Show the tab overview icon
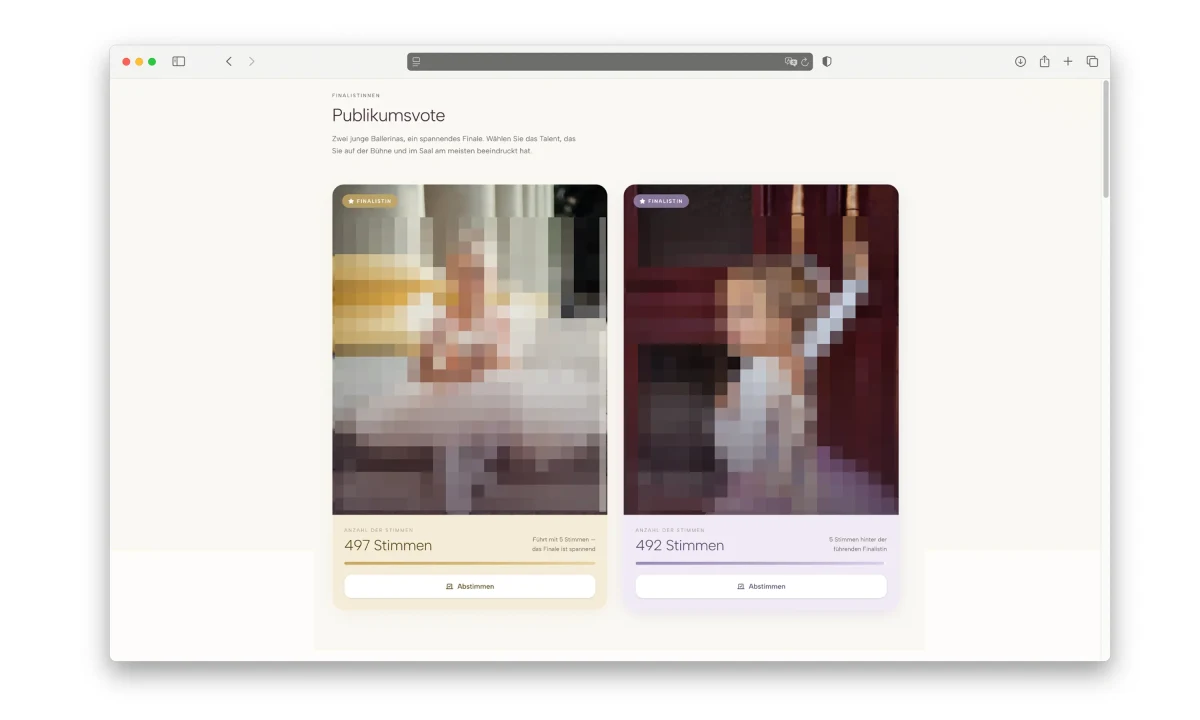The image size is (1200, 720). (1092, 61)
